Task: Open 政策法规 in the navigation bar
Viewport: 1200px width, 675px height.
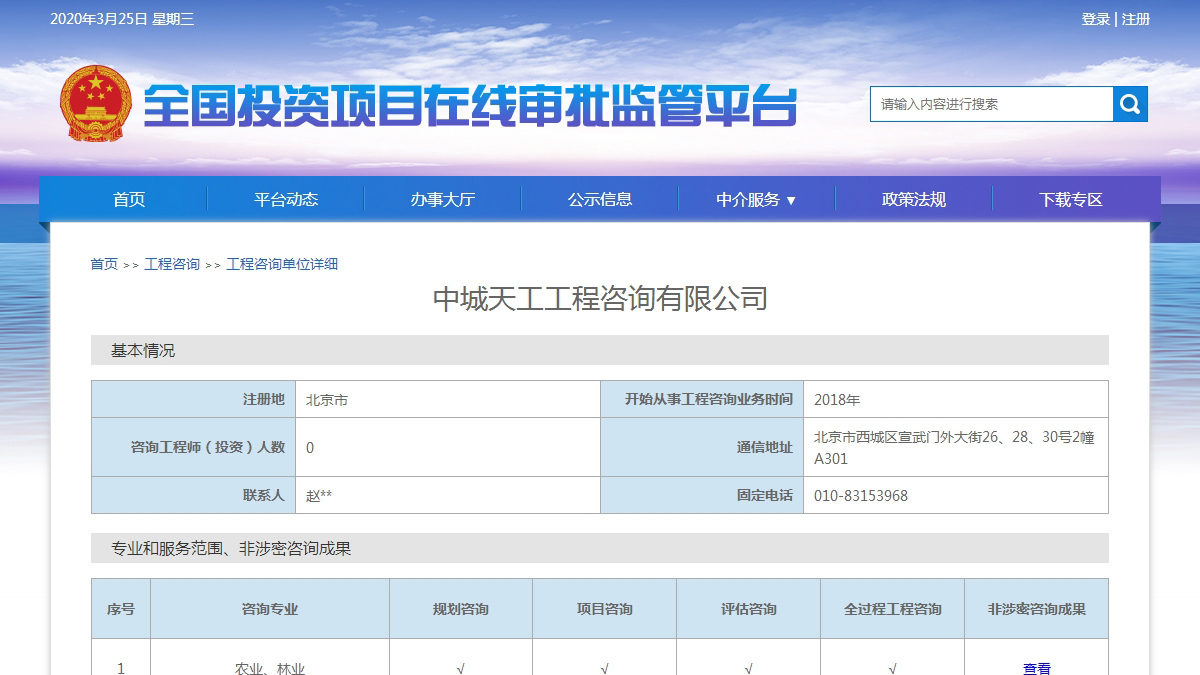Action: pyautogui.click(x=913, y=198)
